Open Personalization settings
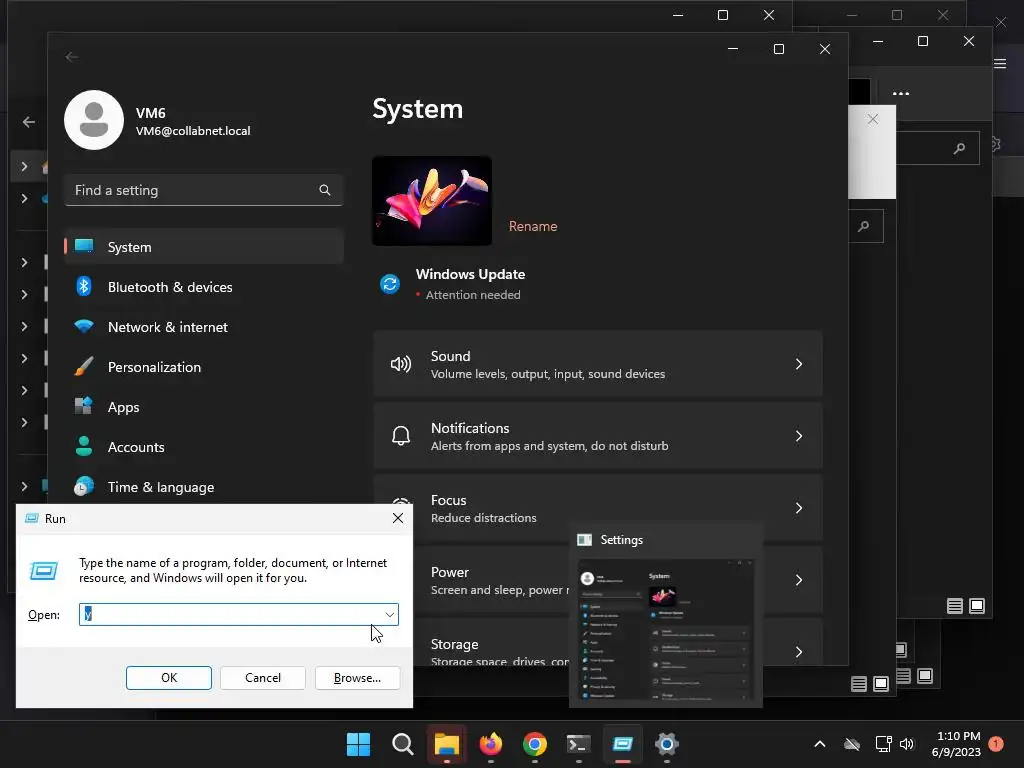Viewport: 1024px width, 768px height. click(204, 367)
